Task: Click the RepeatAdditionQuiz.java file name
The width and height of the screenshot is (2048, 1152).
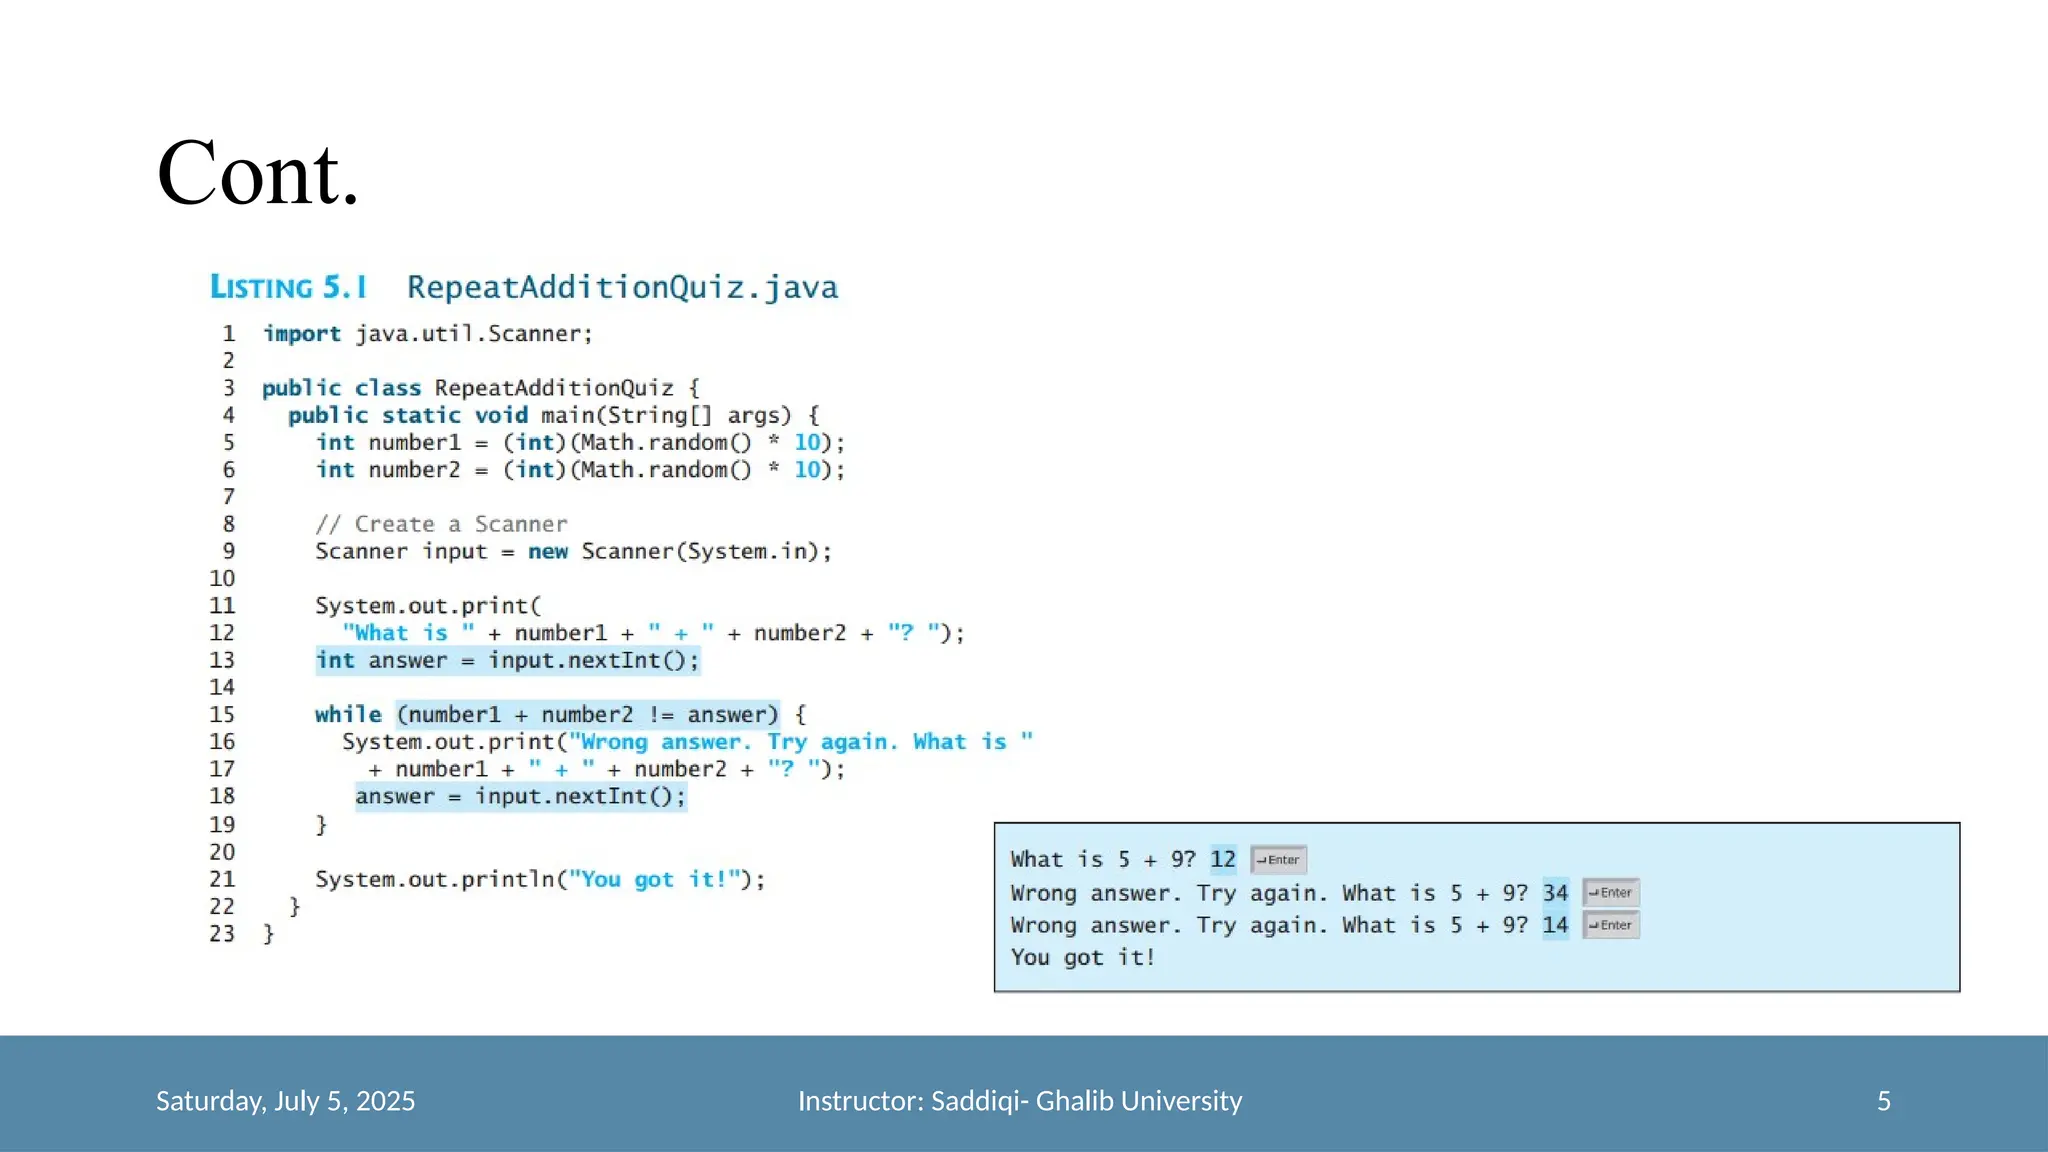Action: point(622,288)
